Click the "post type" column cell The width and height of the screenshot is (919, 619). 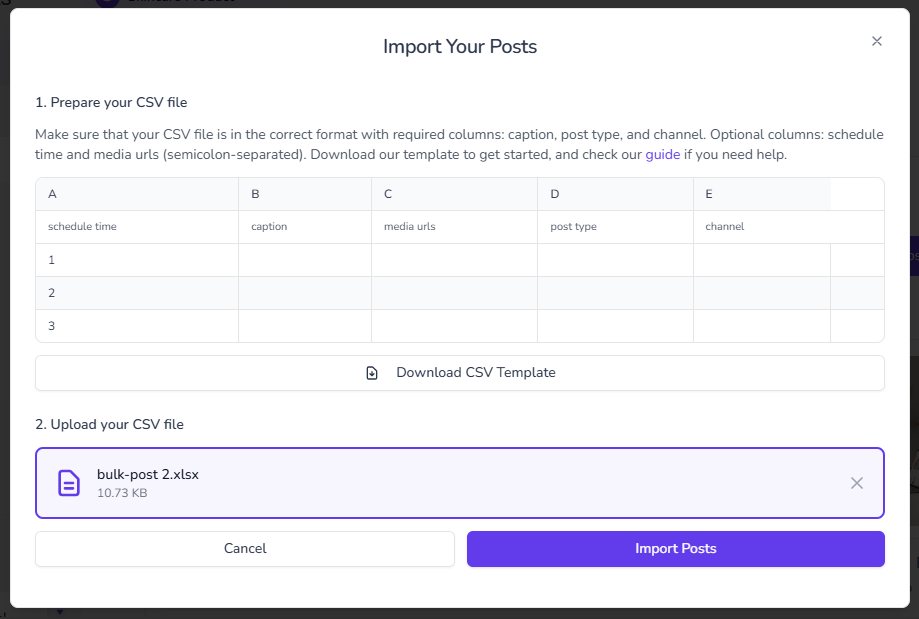point(615,227)
